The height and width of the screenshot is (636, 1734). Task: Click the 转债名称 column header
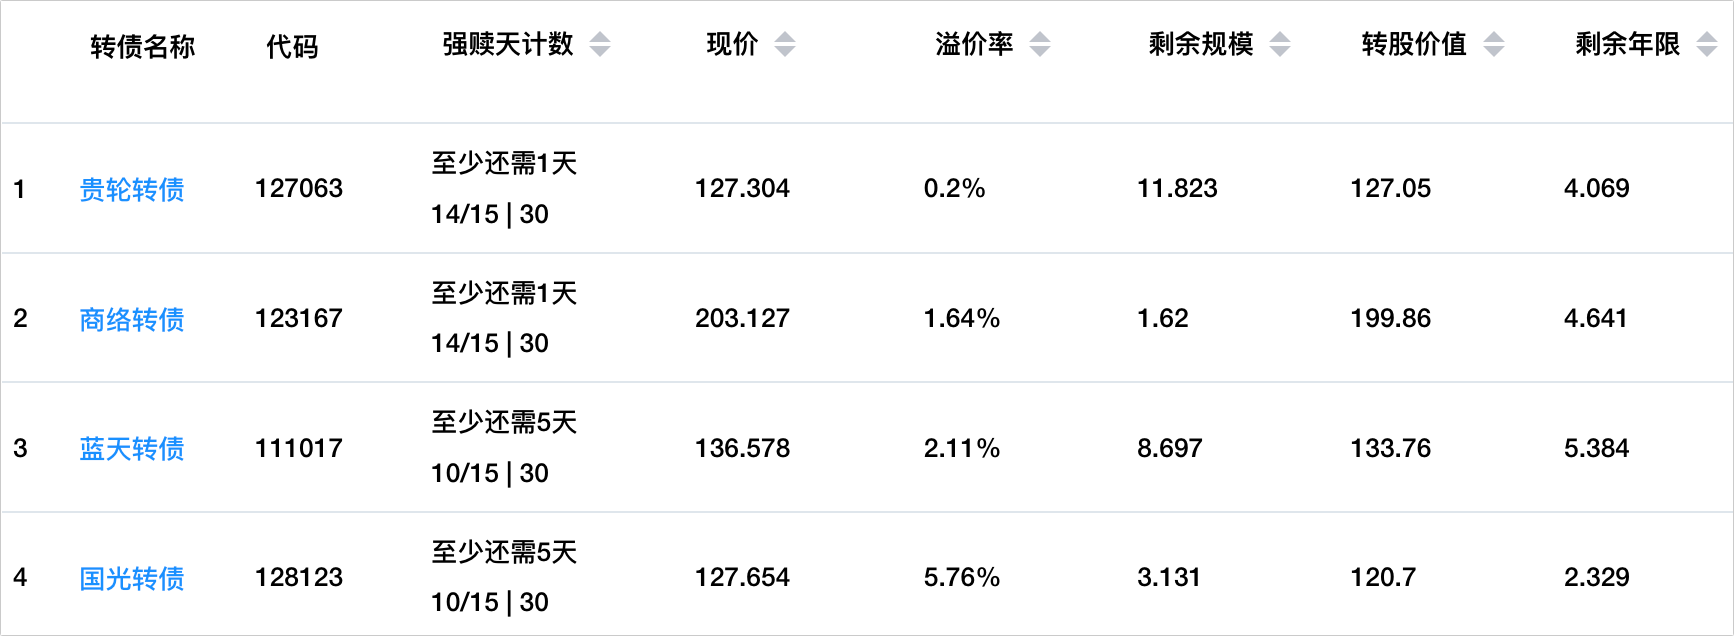point(142,46)
